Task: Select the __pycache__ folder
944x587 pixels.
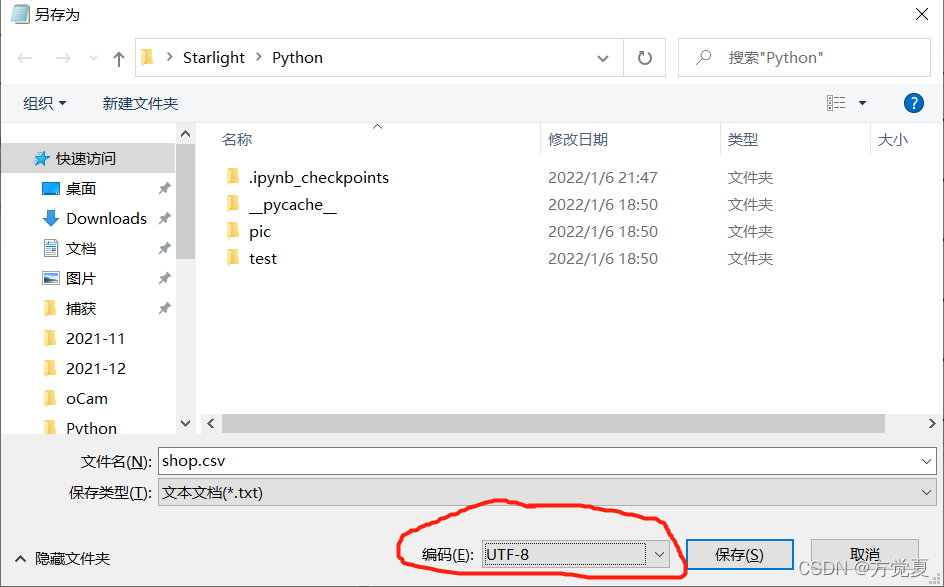Action: (x=293, y=205)
